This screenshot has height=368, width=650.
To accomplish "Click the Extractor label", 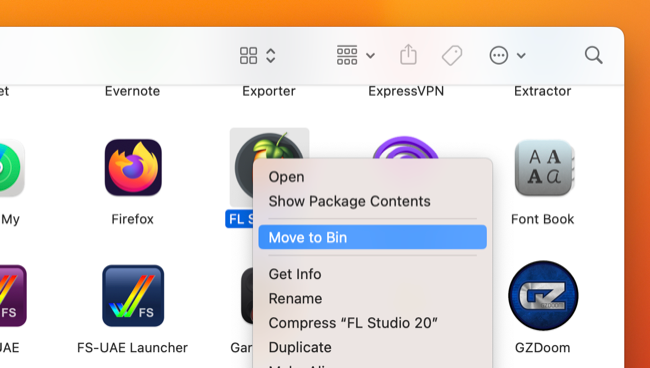I will coord(543,91).
